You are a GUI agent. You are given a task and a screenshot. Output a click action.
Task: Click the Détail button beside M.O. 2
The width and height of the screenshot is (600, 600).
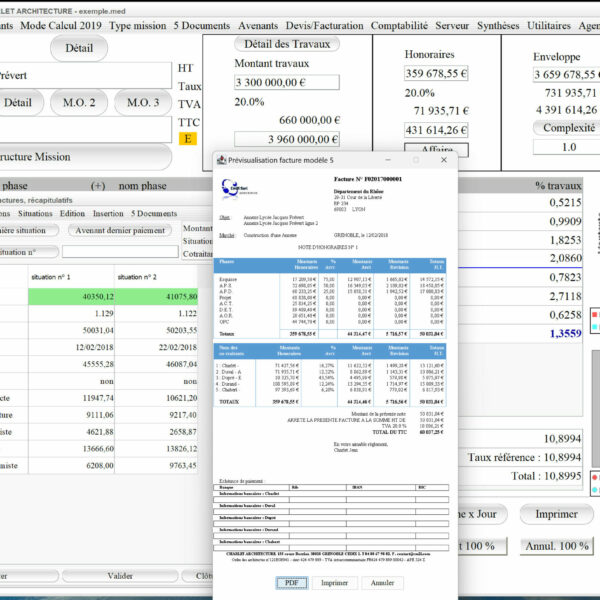[x=19, y=103]
